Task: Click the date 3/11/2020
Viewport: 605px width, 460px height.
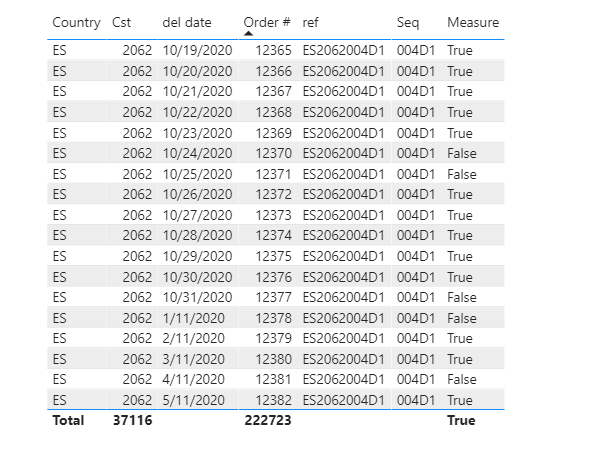Action: pos(193,359)
